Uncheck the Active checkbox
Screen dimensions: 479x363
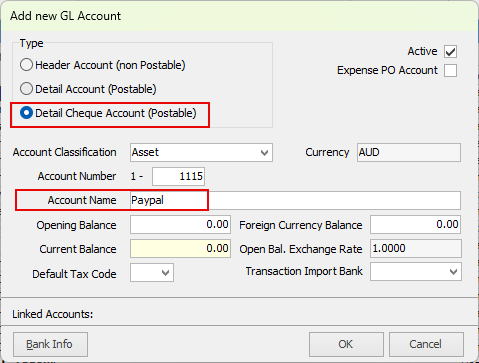(450, 52)
